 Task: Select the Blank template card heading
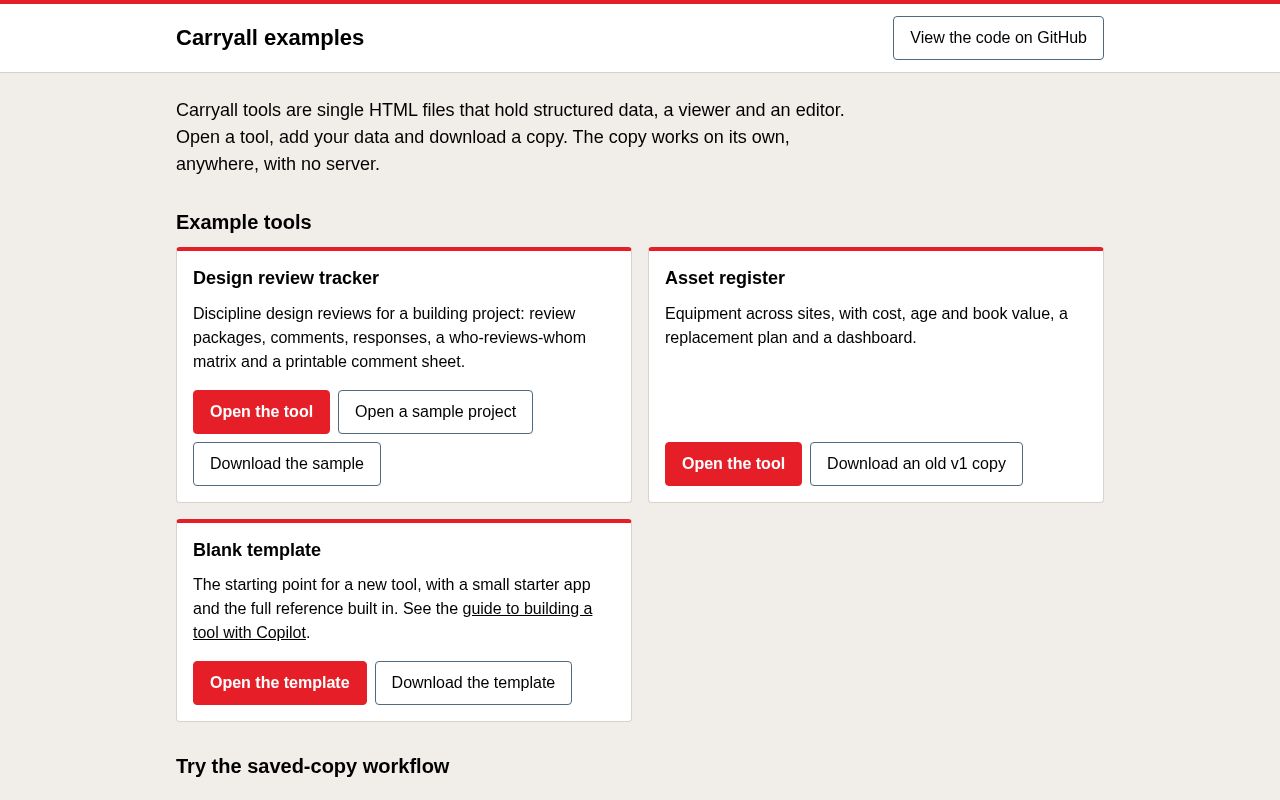coord(257,550)
